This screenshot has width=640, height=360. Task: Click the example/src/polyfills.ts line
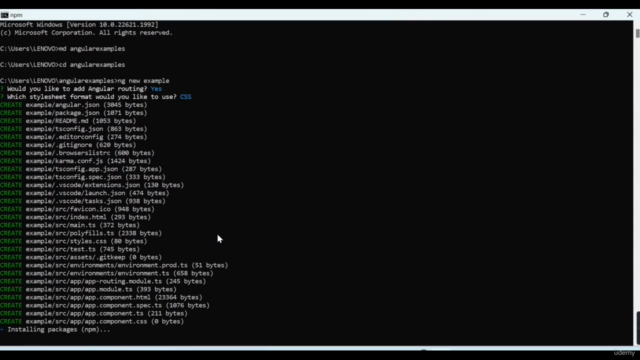(81, 233)
